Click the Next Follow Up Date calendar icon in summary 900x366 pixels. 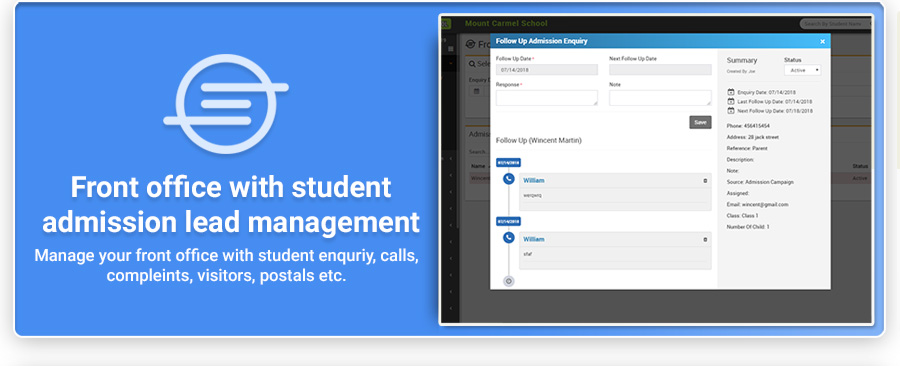(x=731, y=111)
